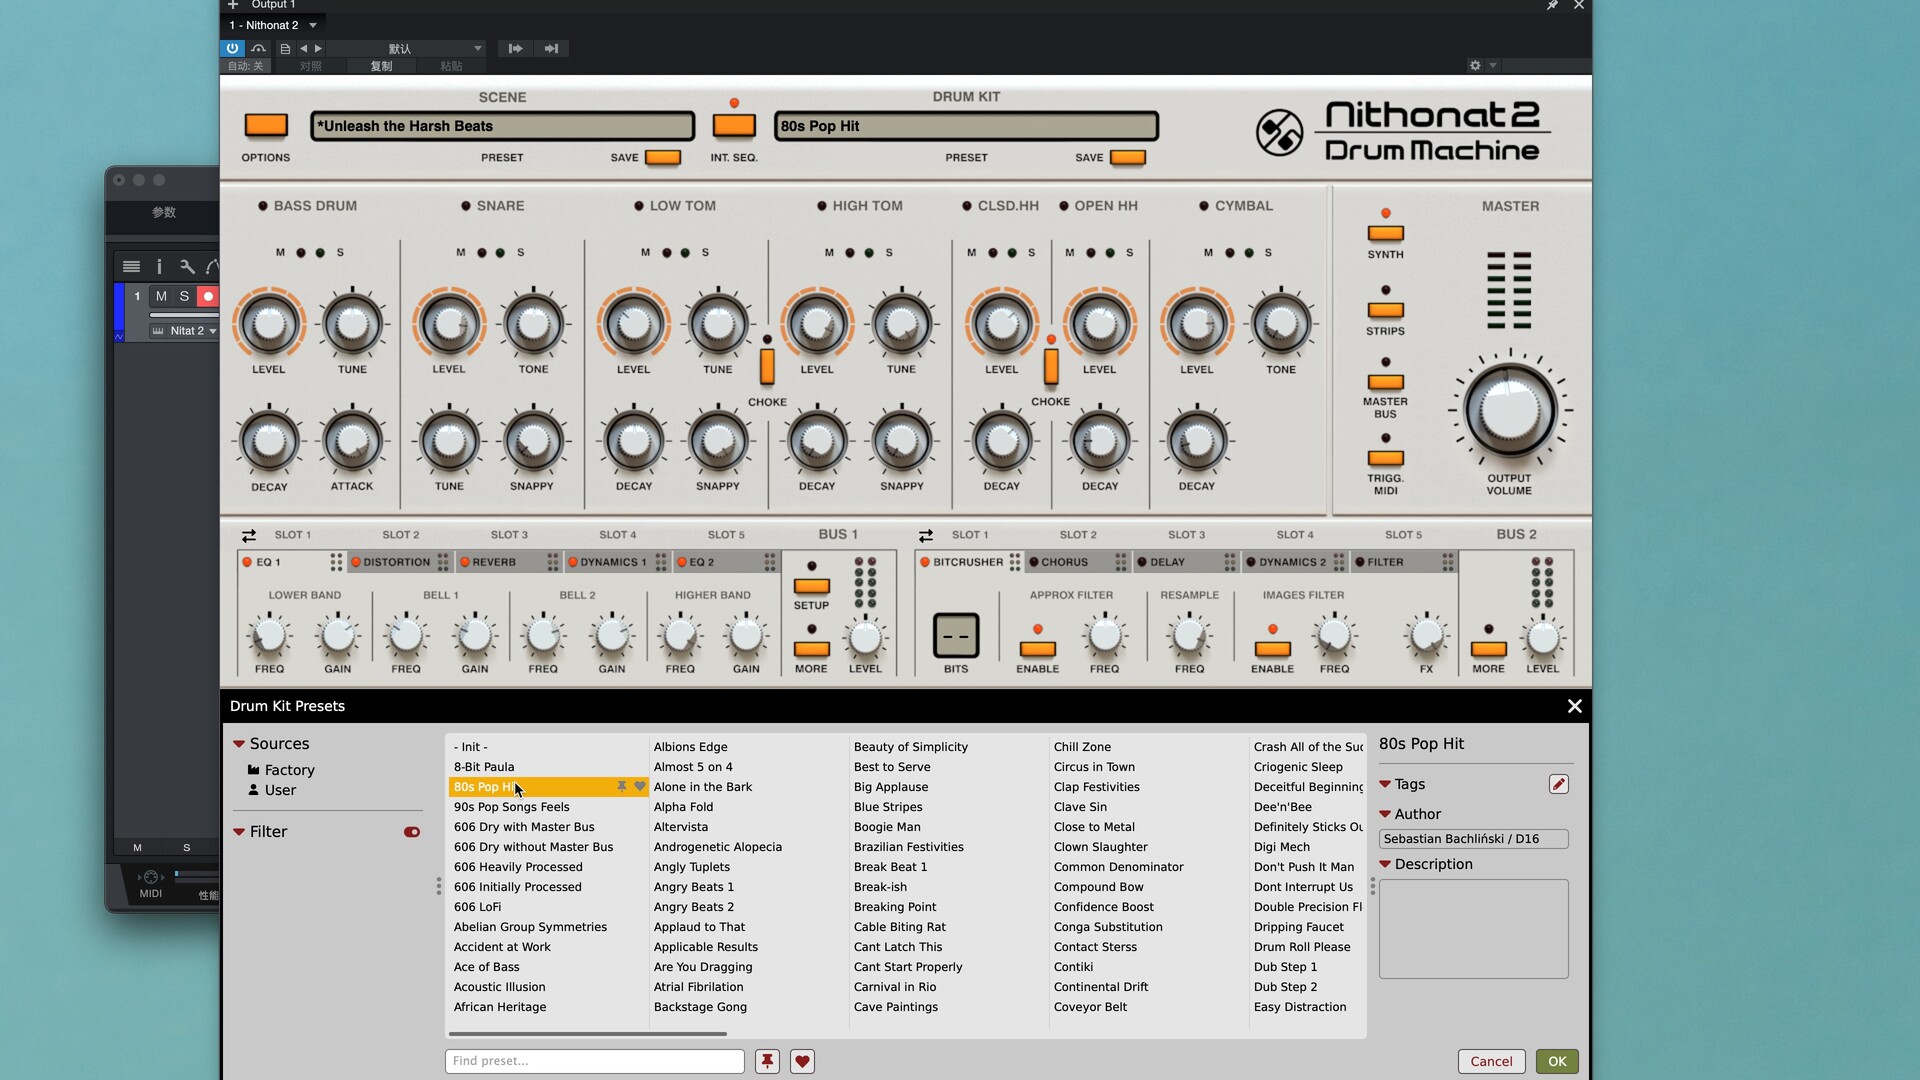Collapse the Description section
Screen dimensions: 1920x1080
tap(1385, 864)
